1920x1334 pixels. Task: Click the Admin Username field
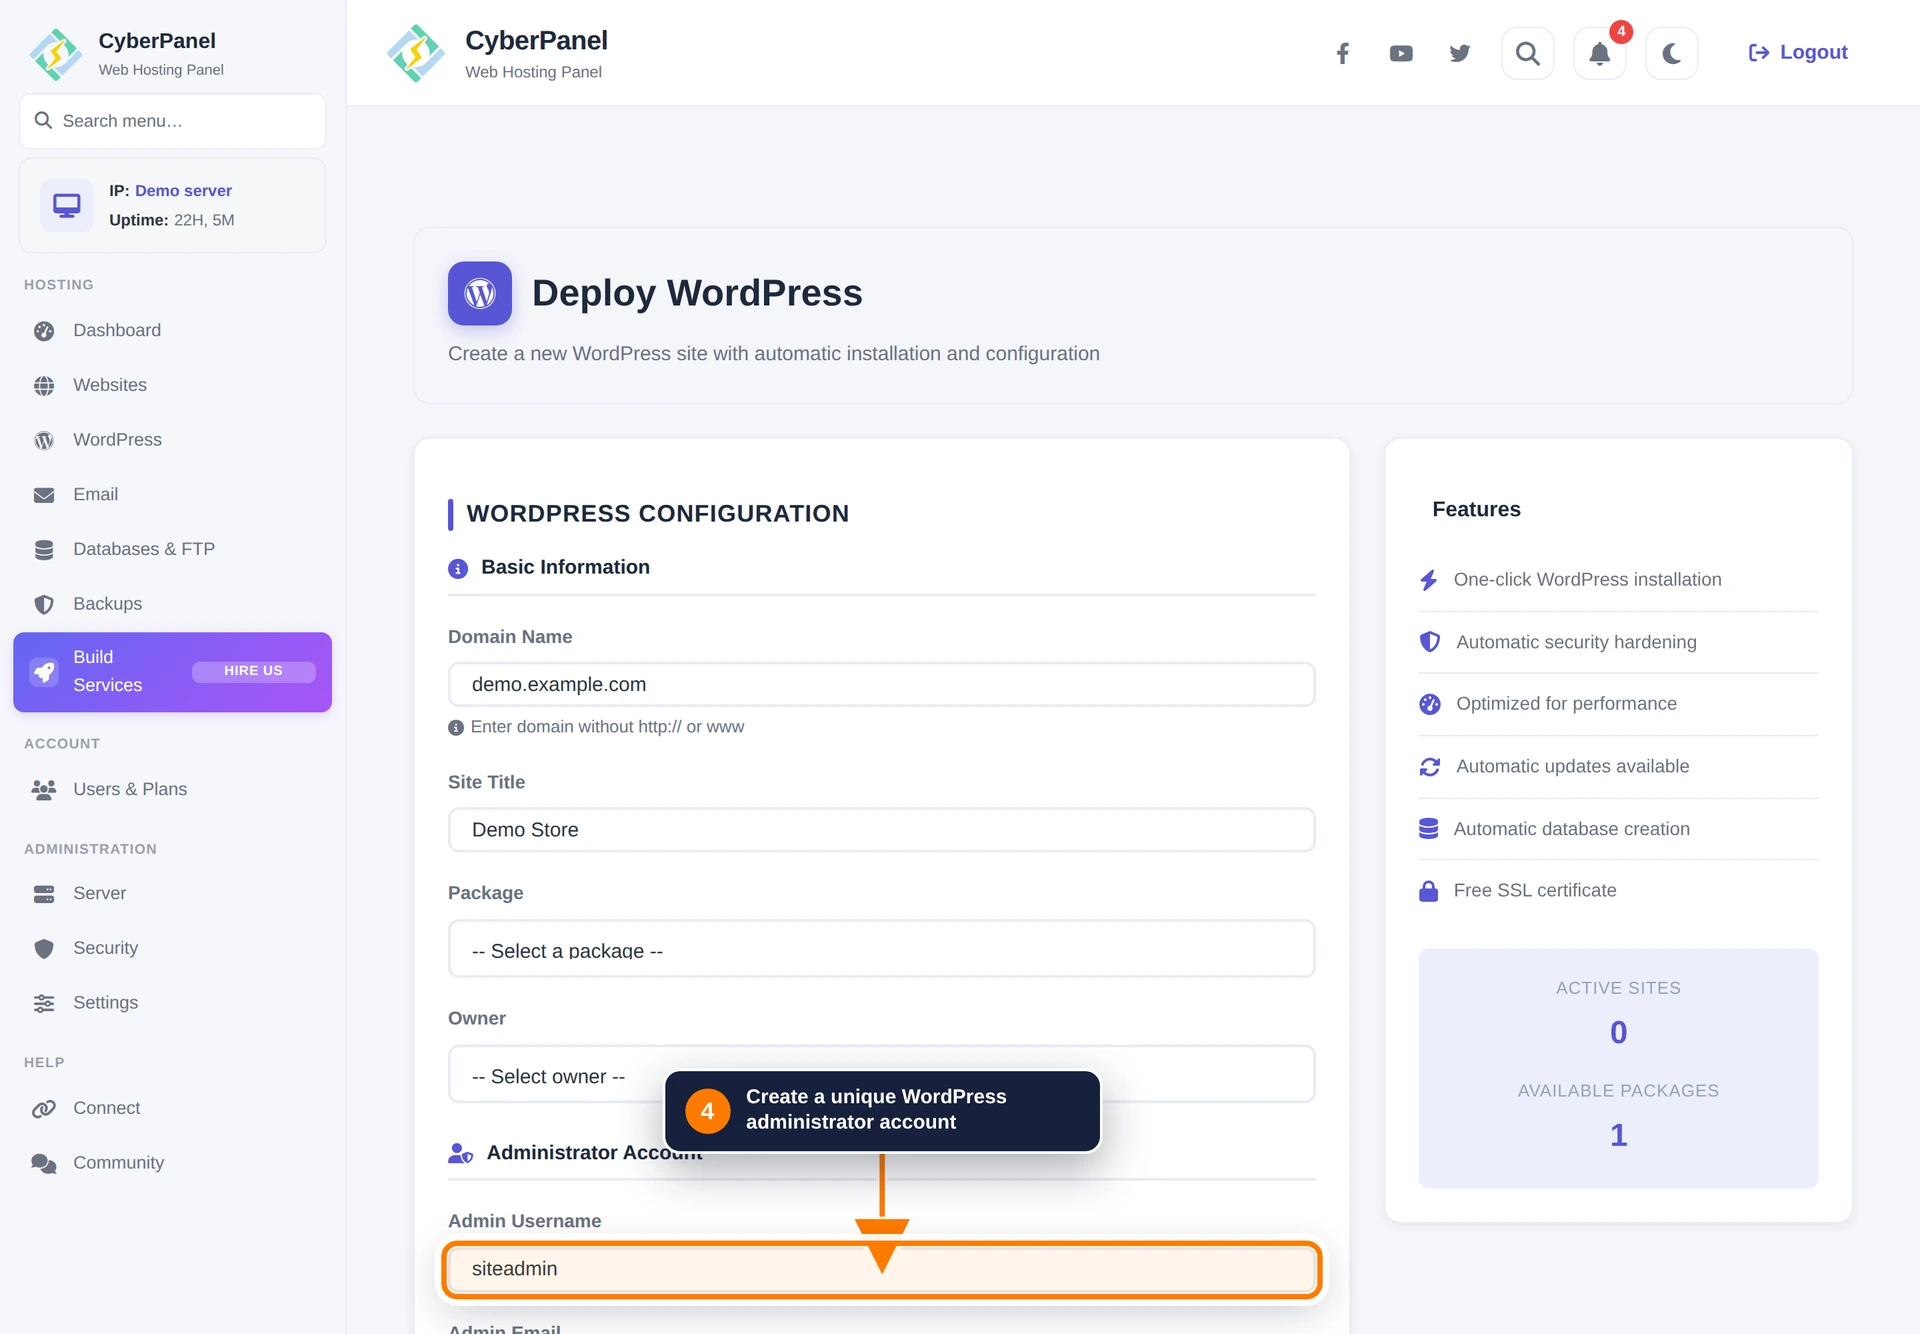click(x=881, y=1269)
